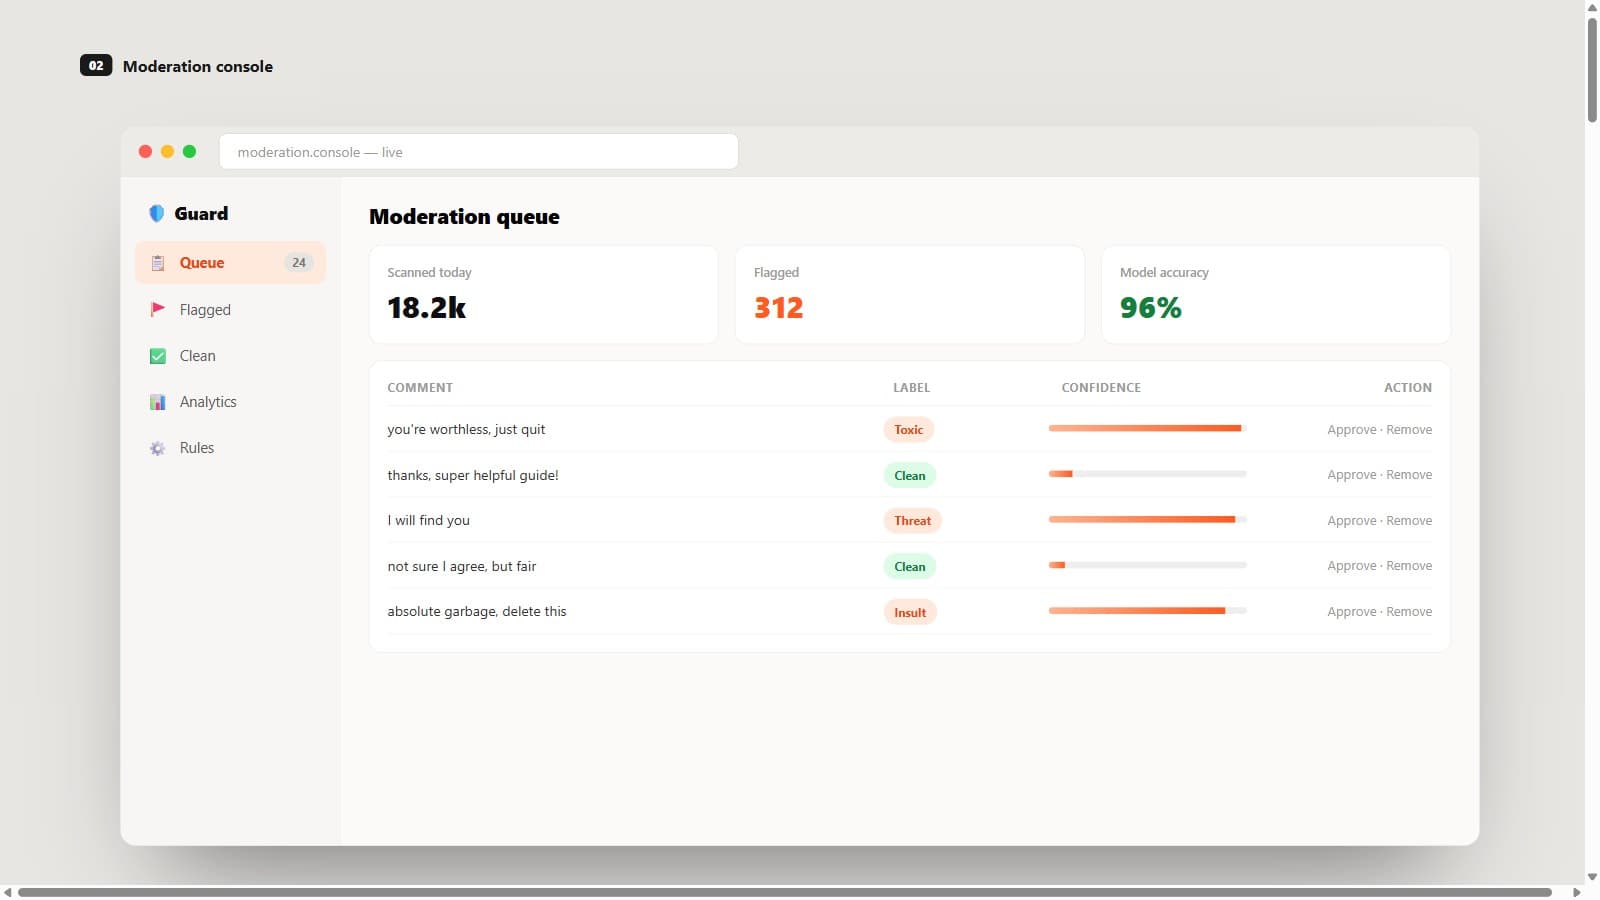Screen dimensions: 1600x900
Task: Click the 02 badge before Moderation console
Action: click(96, 66)
